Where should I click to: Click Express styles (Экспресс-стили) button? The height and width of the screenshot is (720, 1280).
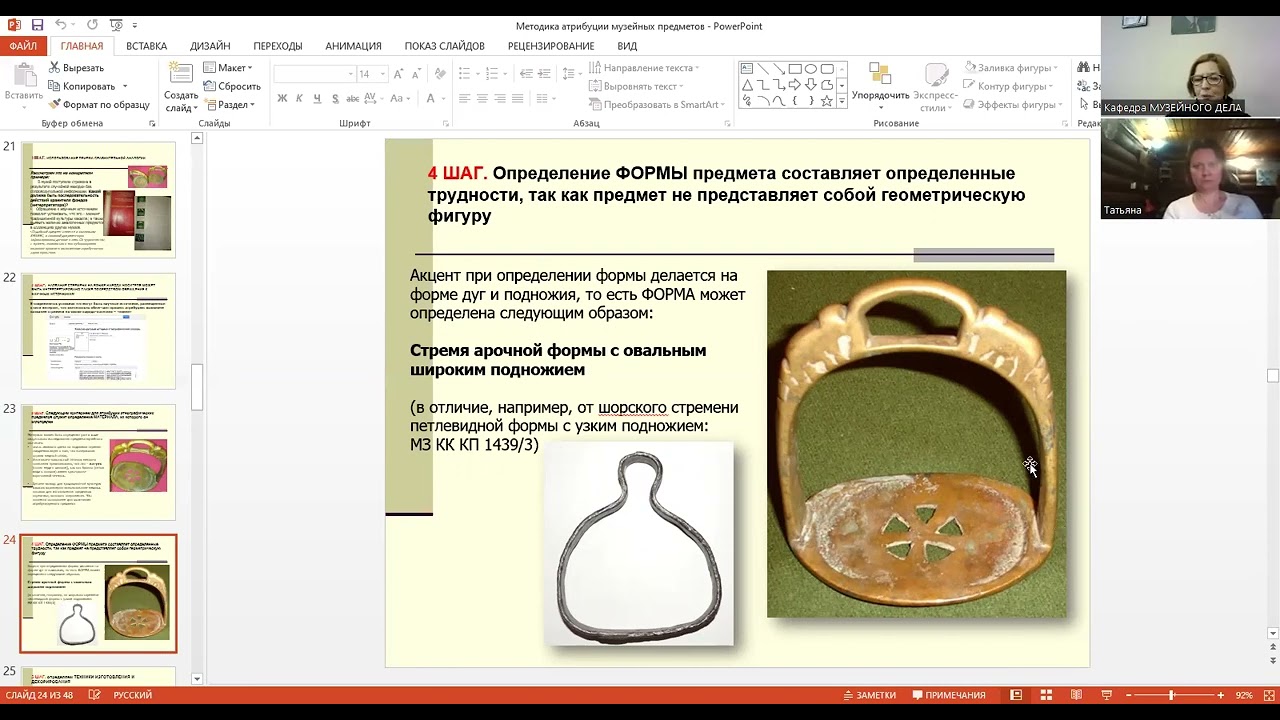pyautogui.click(x=936, y=86)
